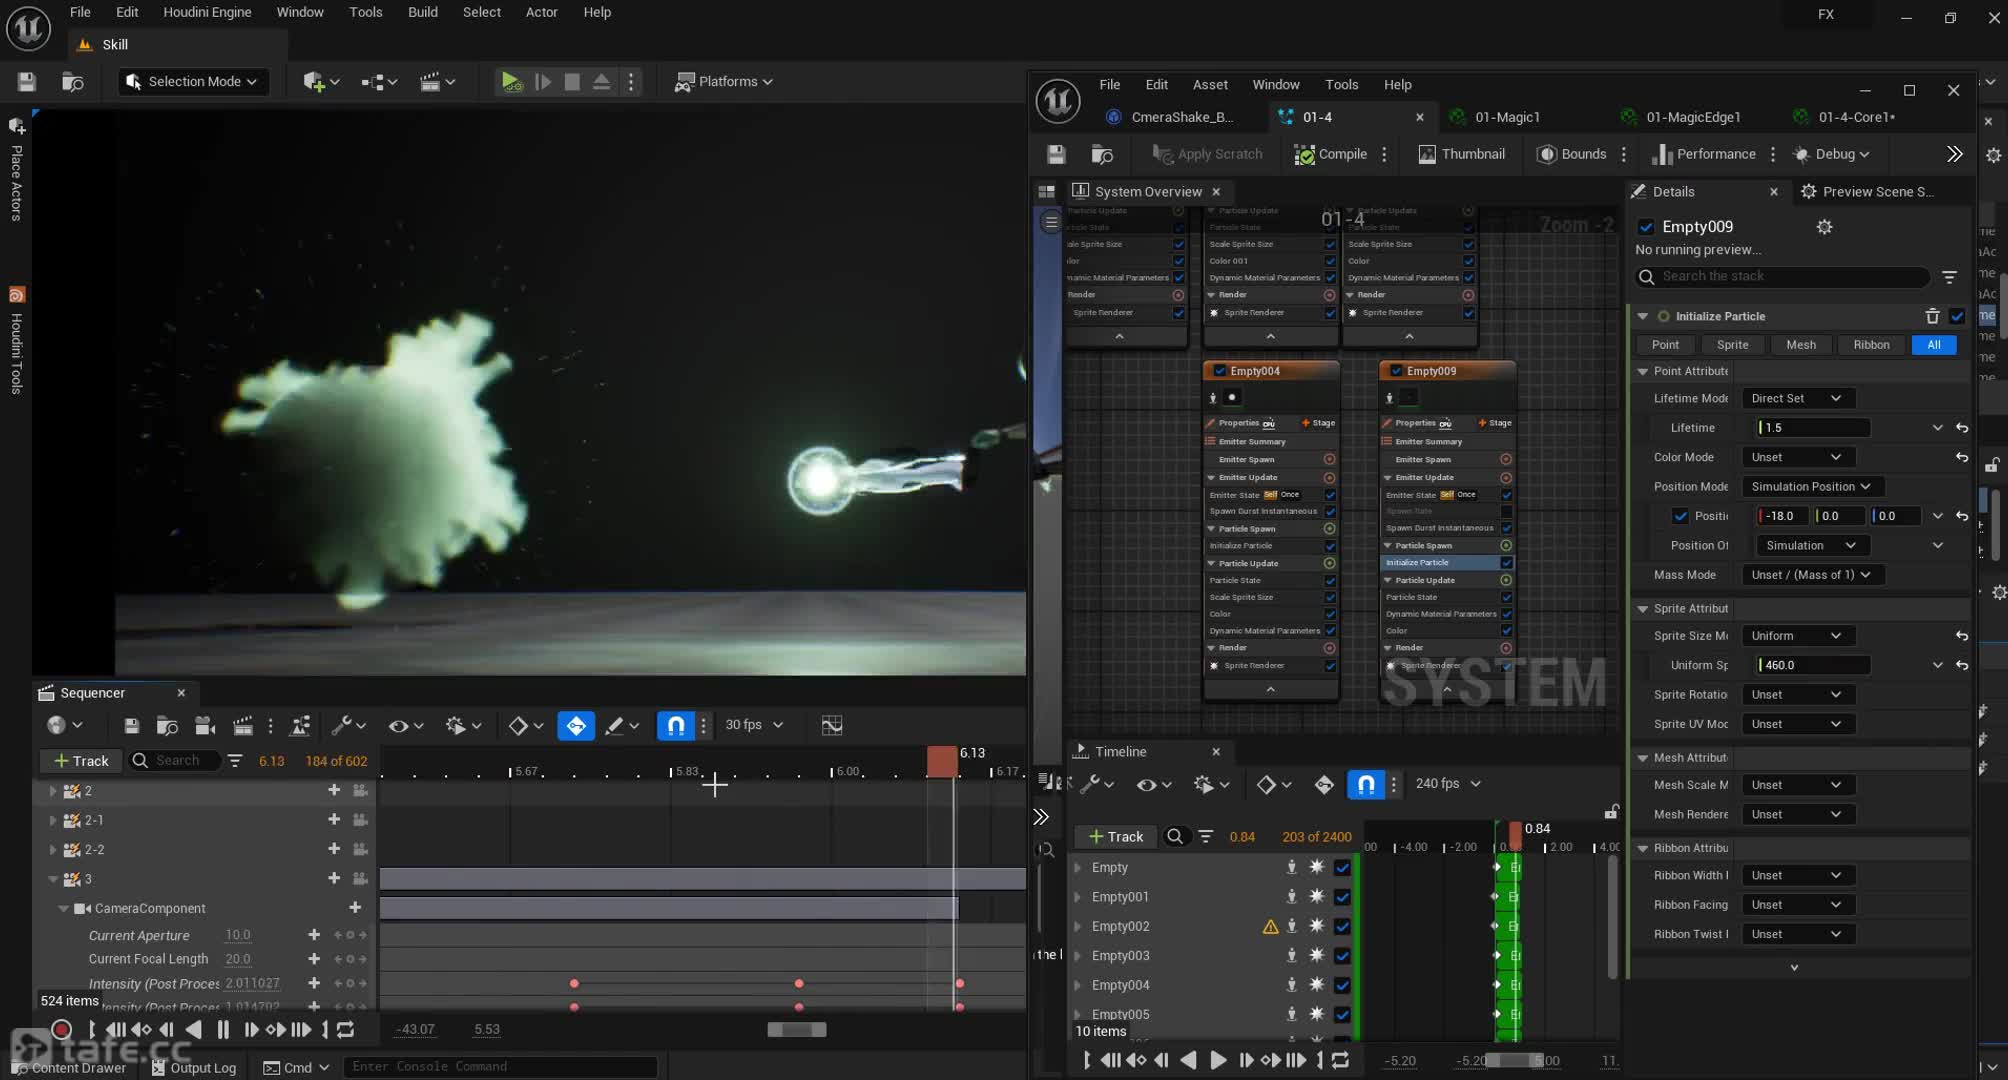
Task: Select the Sprite filter in Initialize Particle
Action: click(x=1732, y=345)
